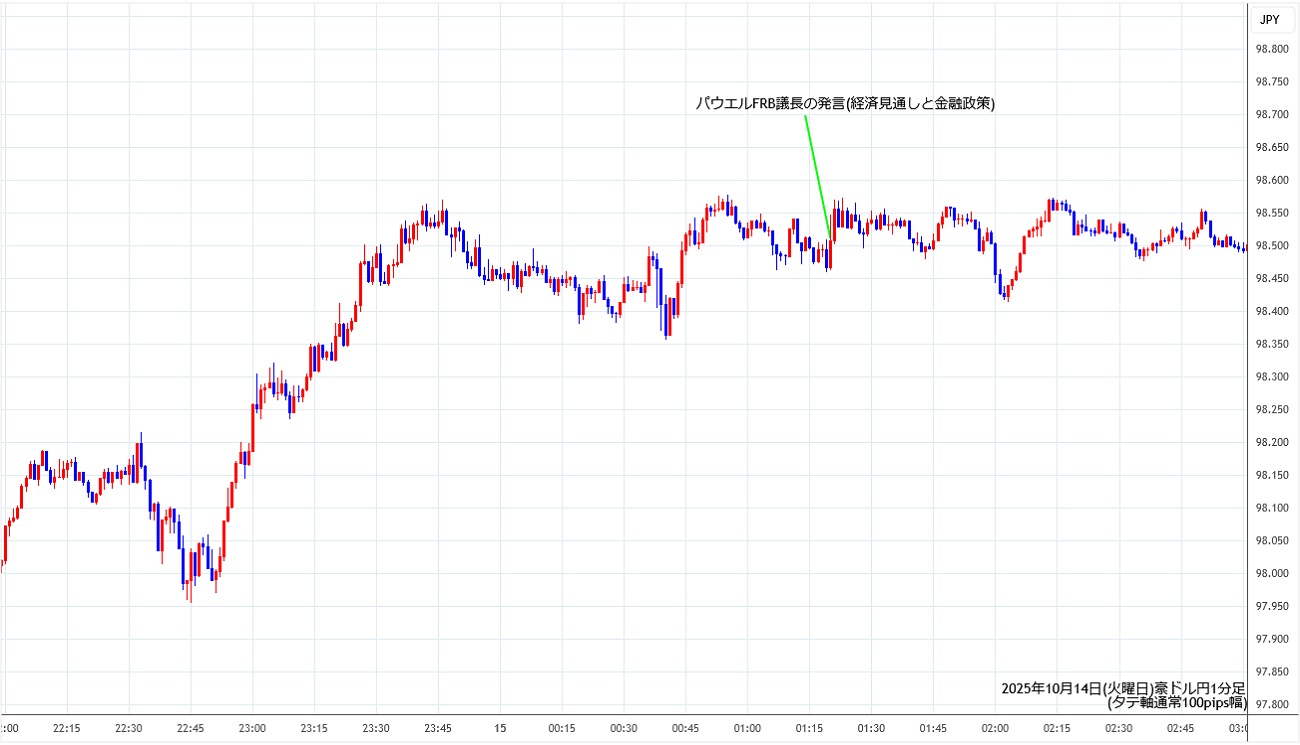
Task: Click the 98.650 price axis label
Action: pyautogui.click(x=1271, y=148)
